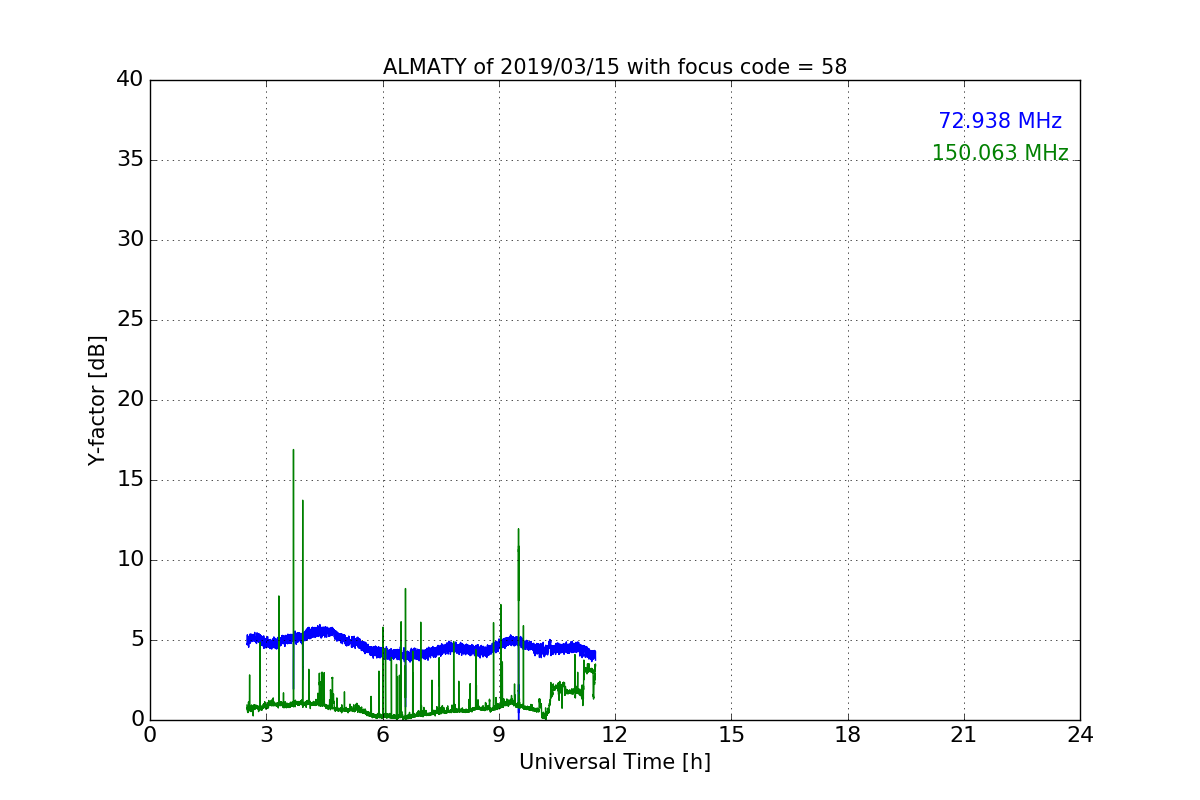Viewport: 1200px width, 800px height.
Task: Select the green 150.063 MHz legend label
Action: pyautogui.click(x=1000, y=153)
